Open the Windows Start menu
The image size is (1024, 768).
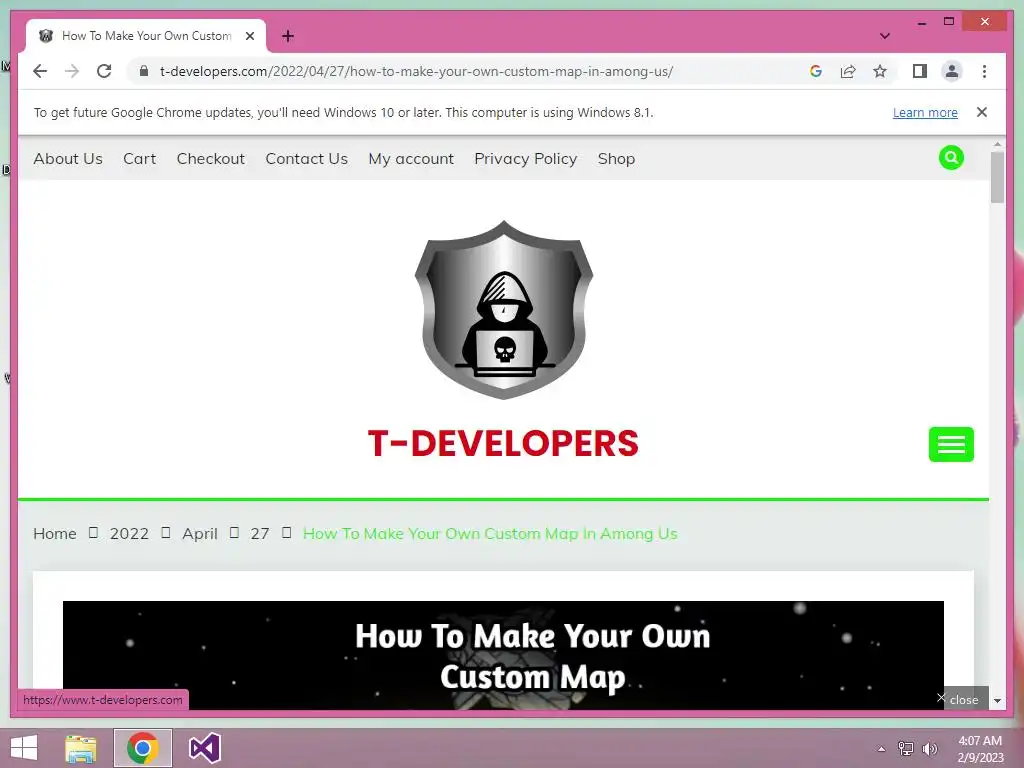[24, 748]
